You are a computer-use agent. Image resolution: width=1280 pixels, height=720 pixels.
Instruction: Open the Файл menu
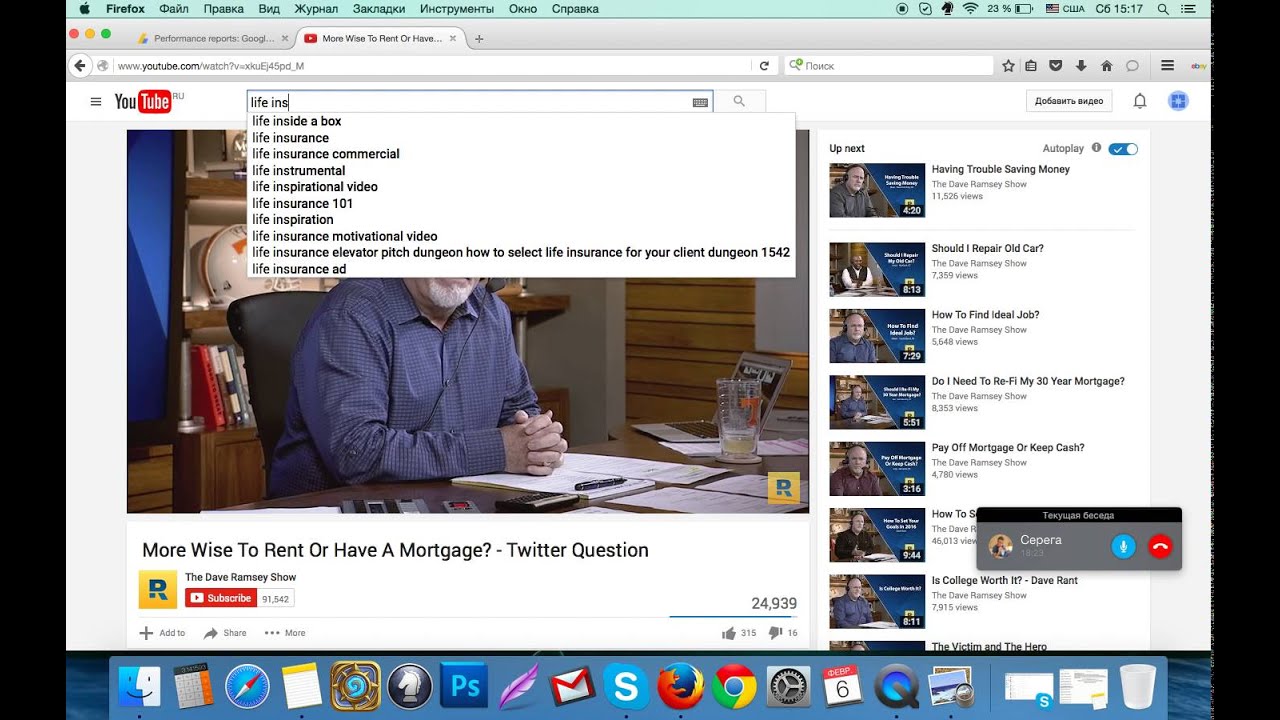174,9
